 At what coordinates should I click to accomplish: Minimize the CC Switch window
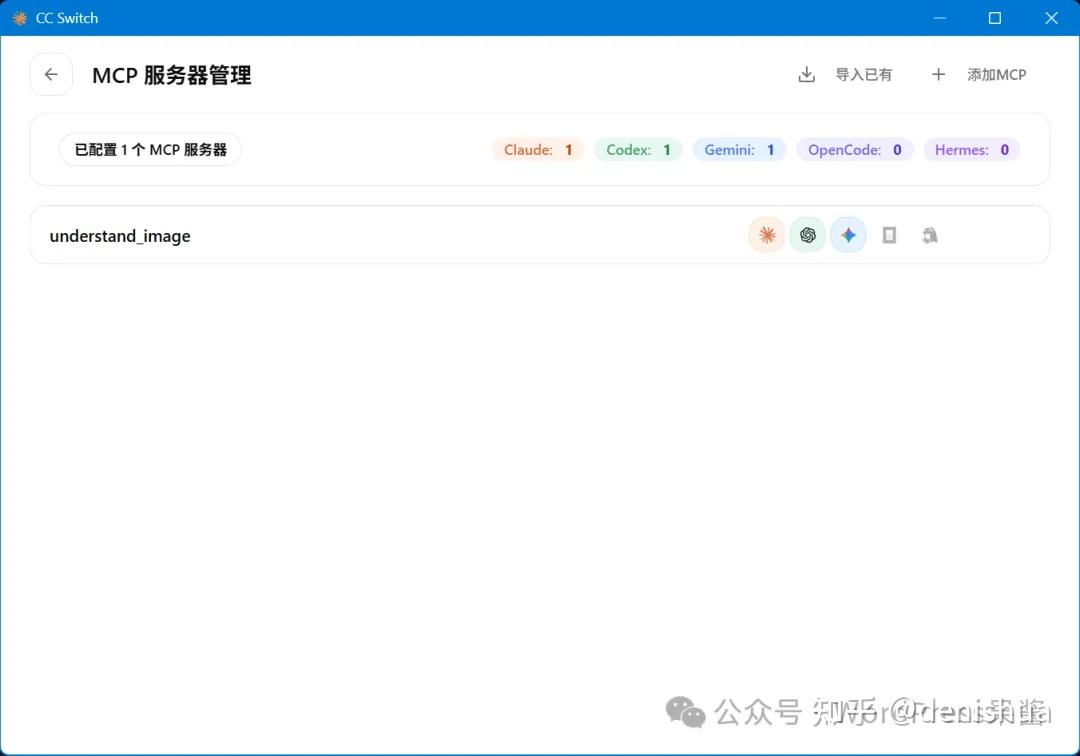[x=939, y=18]
